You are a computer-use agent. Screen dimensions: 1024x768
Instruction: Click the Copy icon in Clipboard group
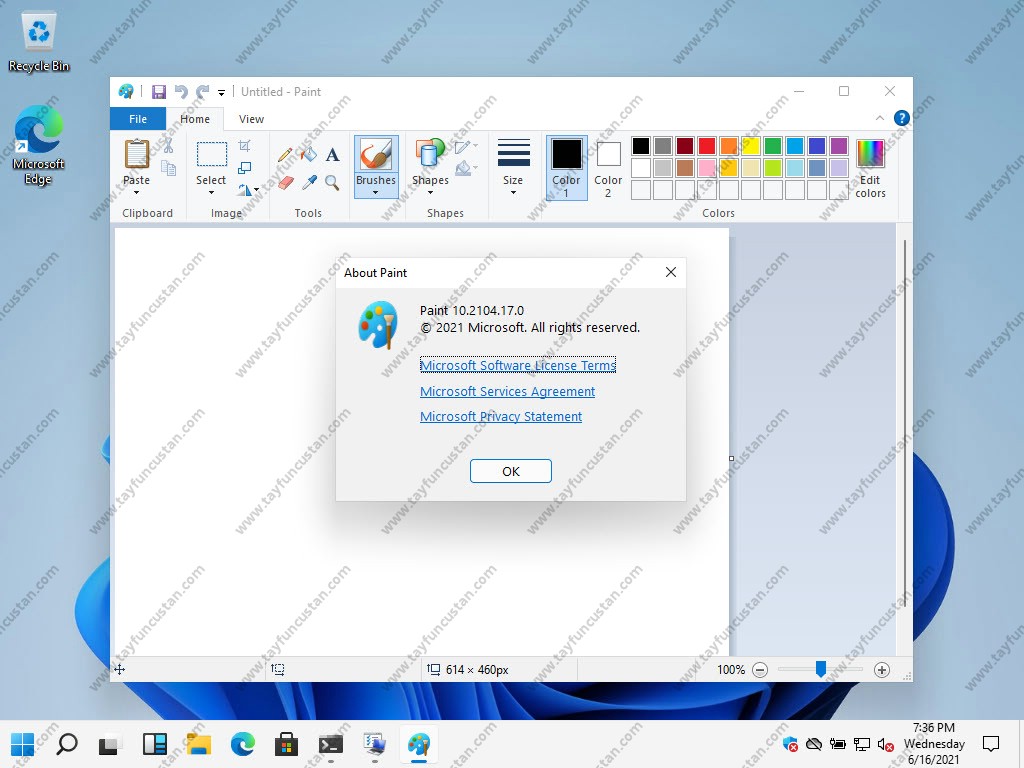pos(168,168)
